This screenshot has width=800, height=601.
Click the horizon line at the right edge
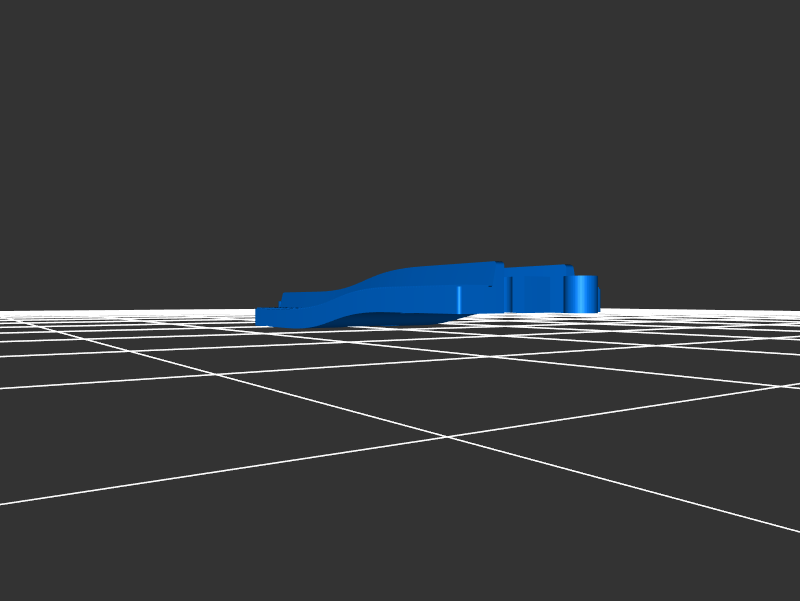pyautogui.click(x=794, y=312)
